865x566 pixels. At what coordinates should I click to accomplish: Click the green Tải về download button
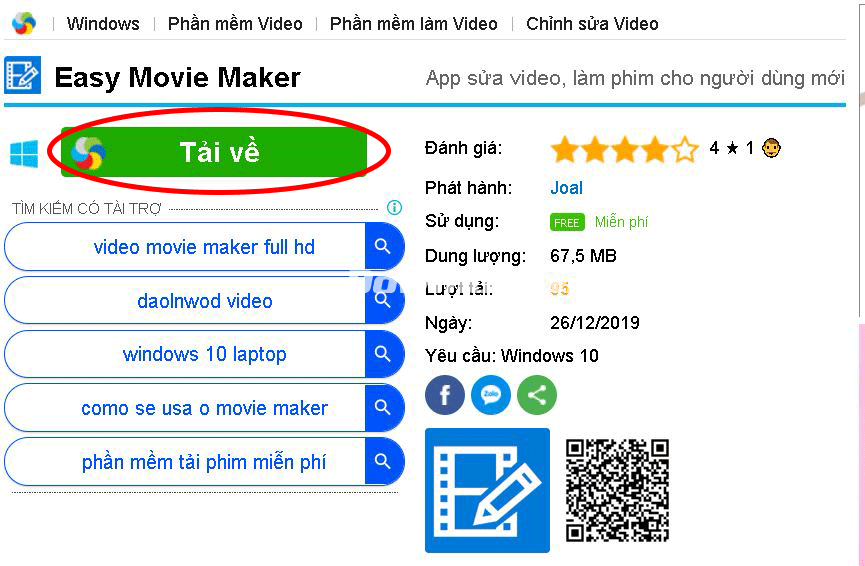tap(213, 152)
